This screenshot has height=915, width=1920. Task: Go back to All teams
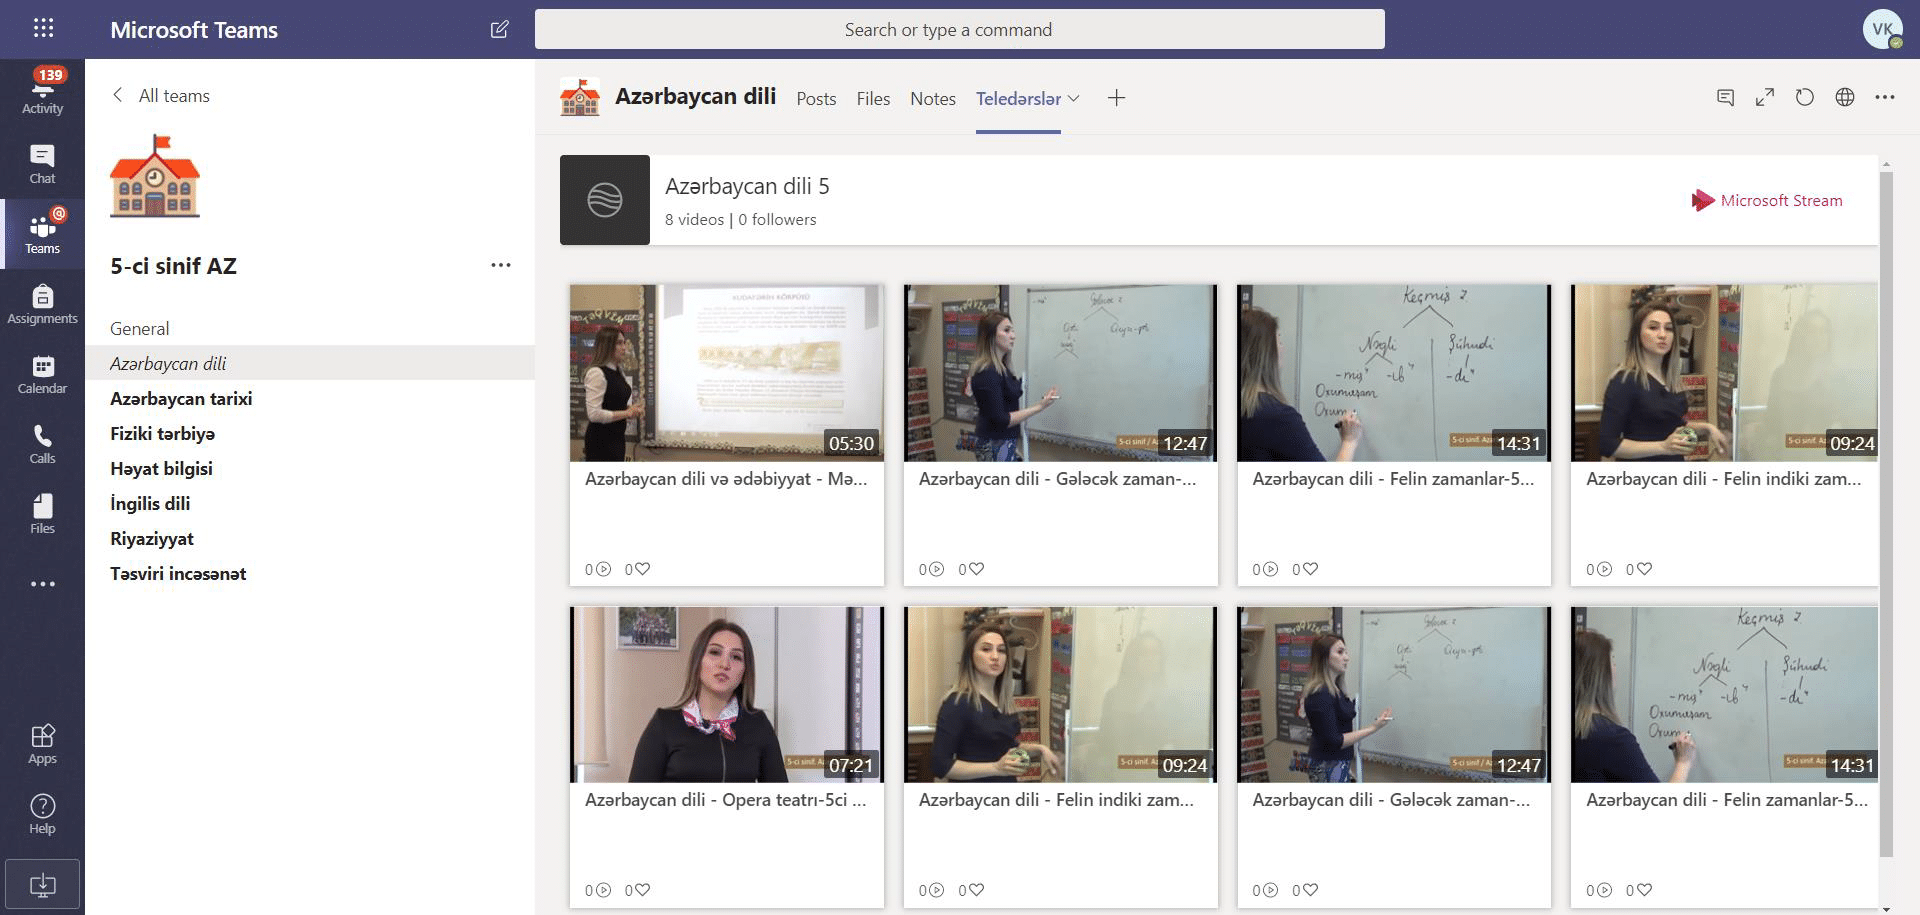tap(160, 95)
